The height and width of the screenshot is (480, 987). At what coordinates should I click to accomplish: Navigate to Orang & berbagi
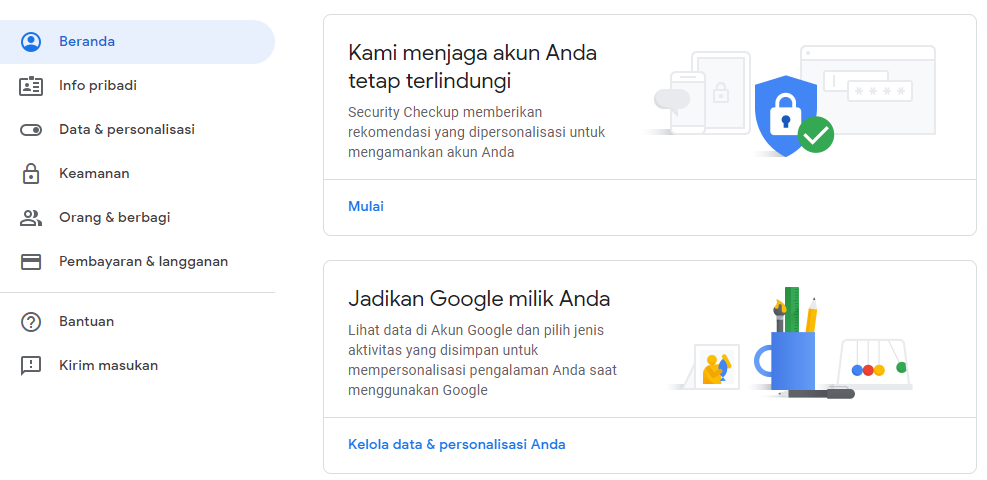click(115, 218)
